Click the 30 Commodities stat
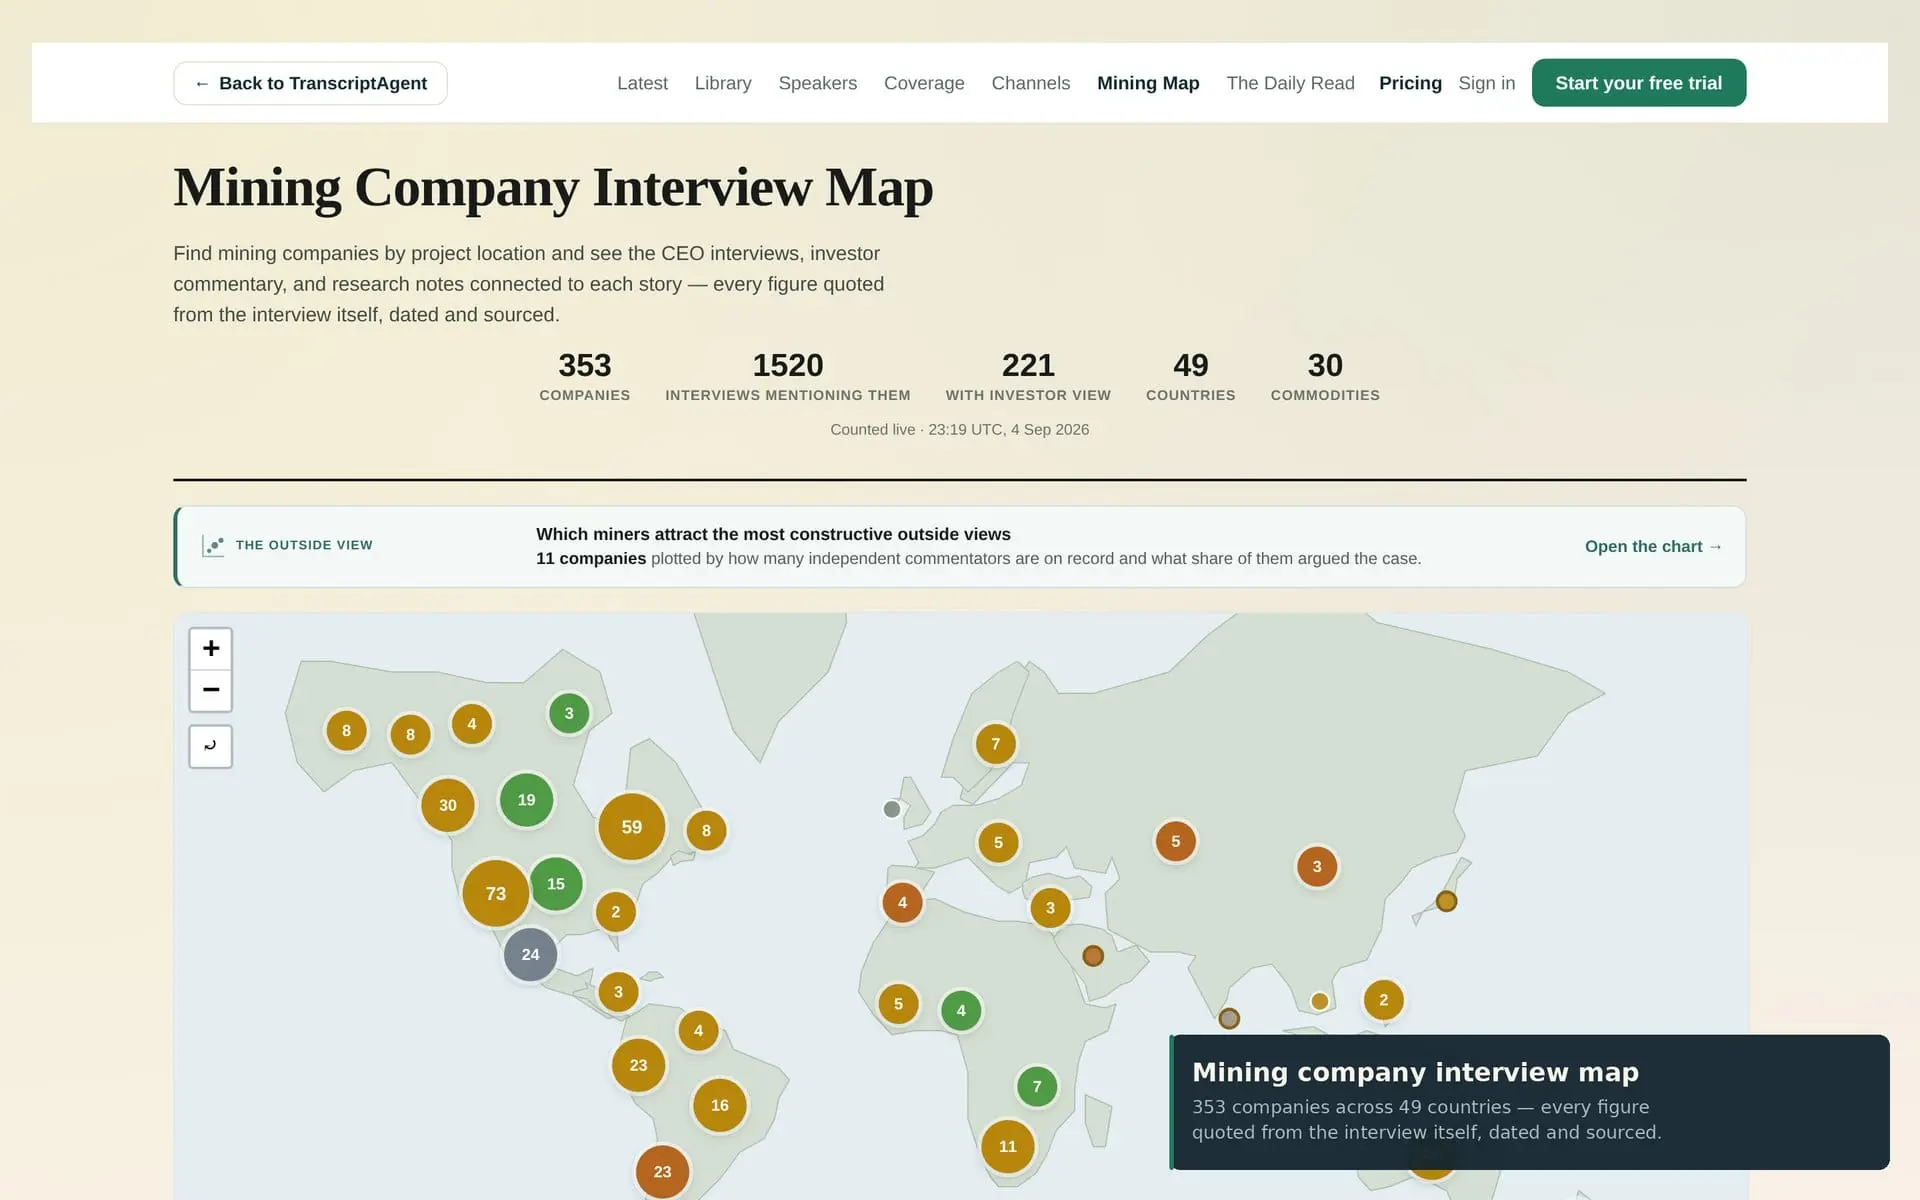 1325,376
